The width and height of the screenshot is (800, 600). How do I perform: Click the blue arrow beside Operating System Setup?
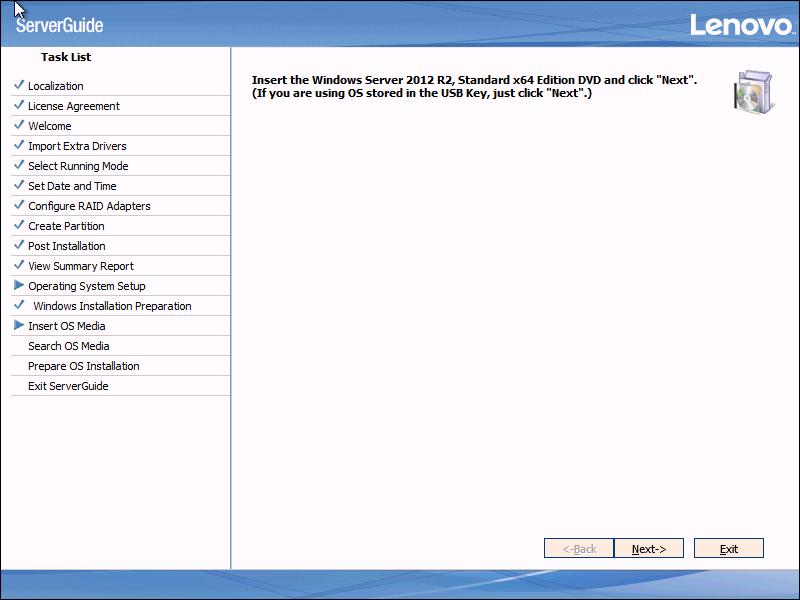pyautogui.click(x=20, y=286)
